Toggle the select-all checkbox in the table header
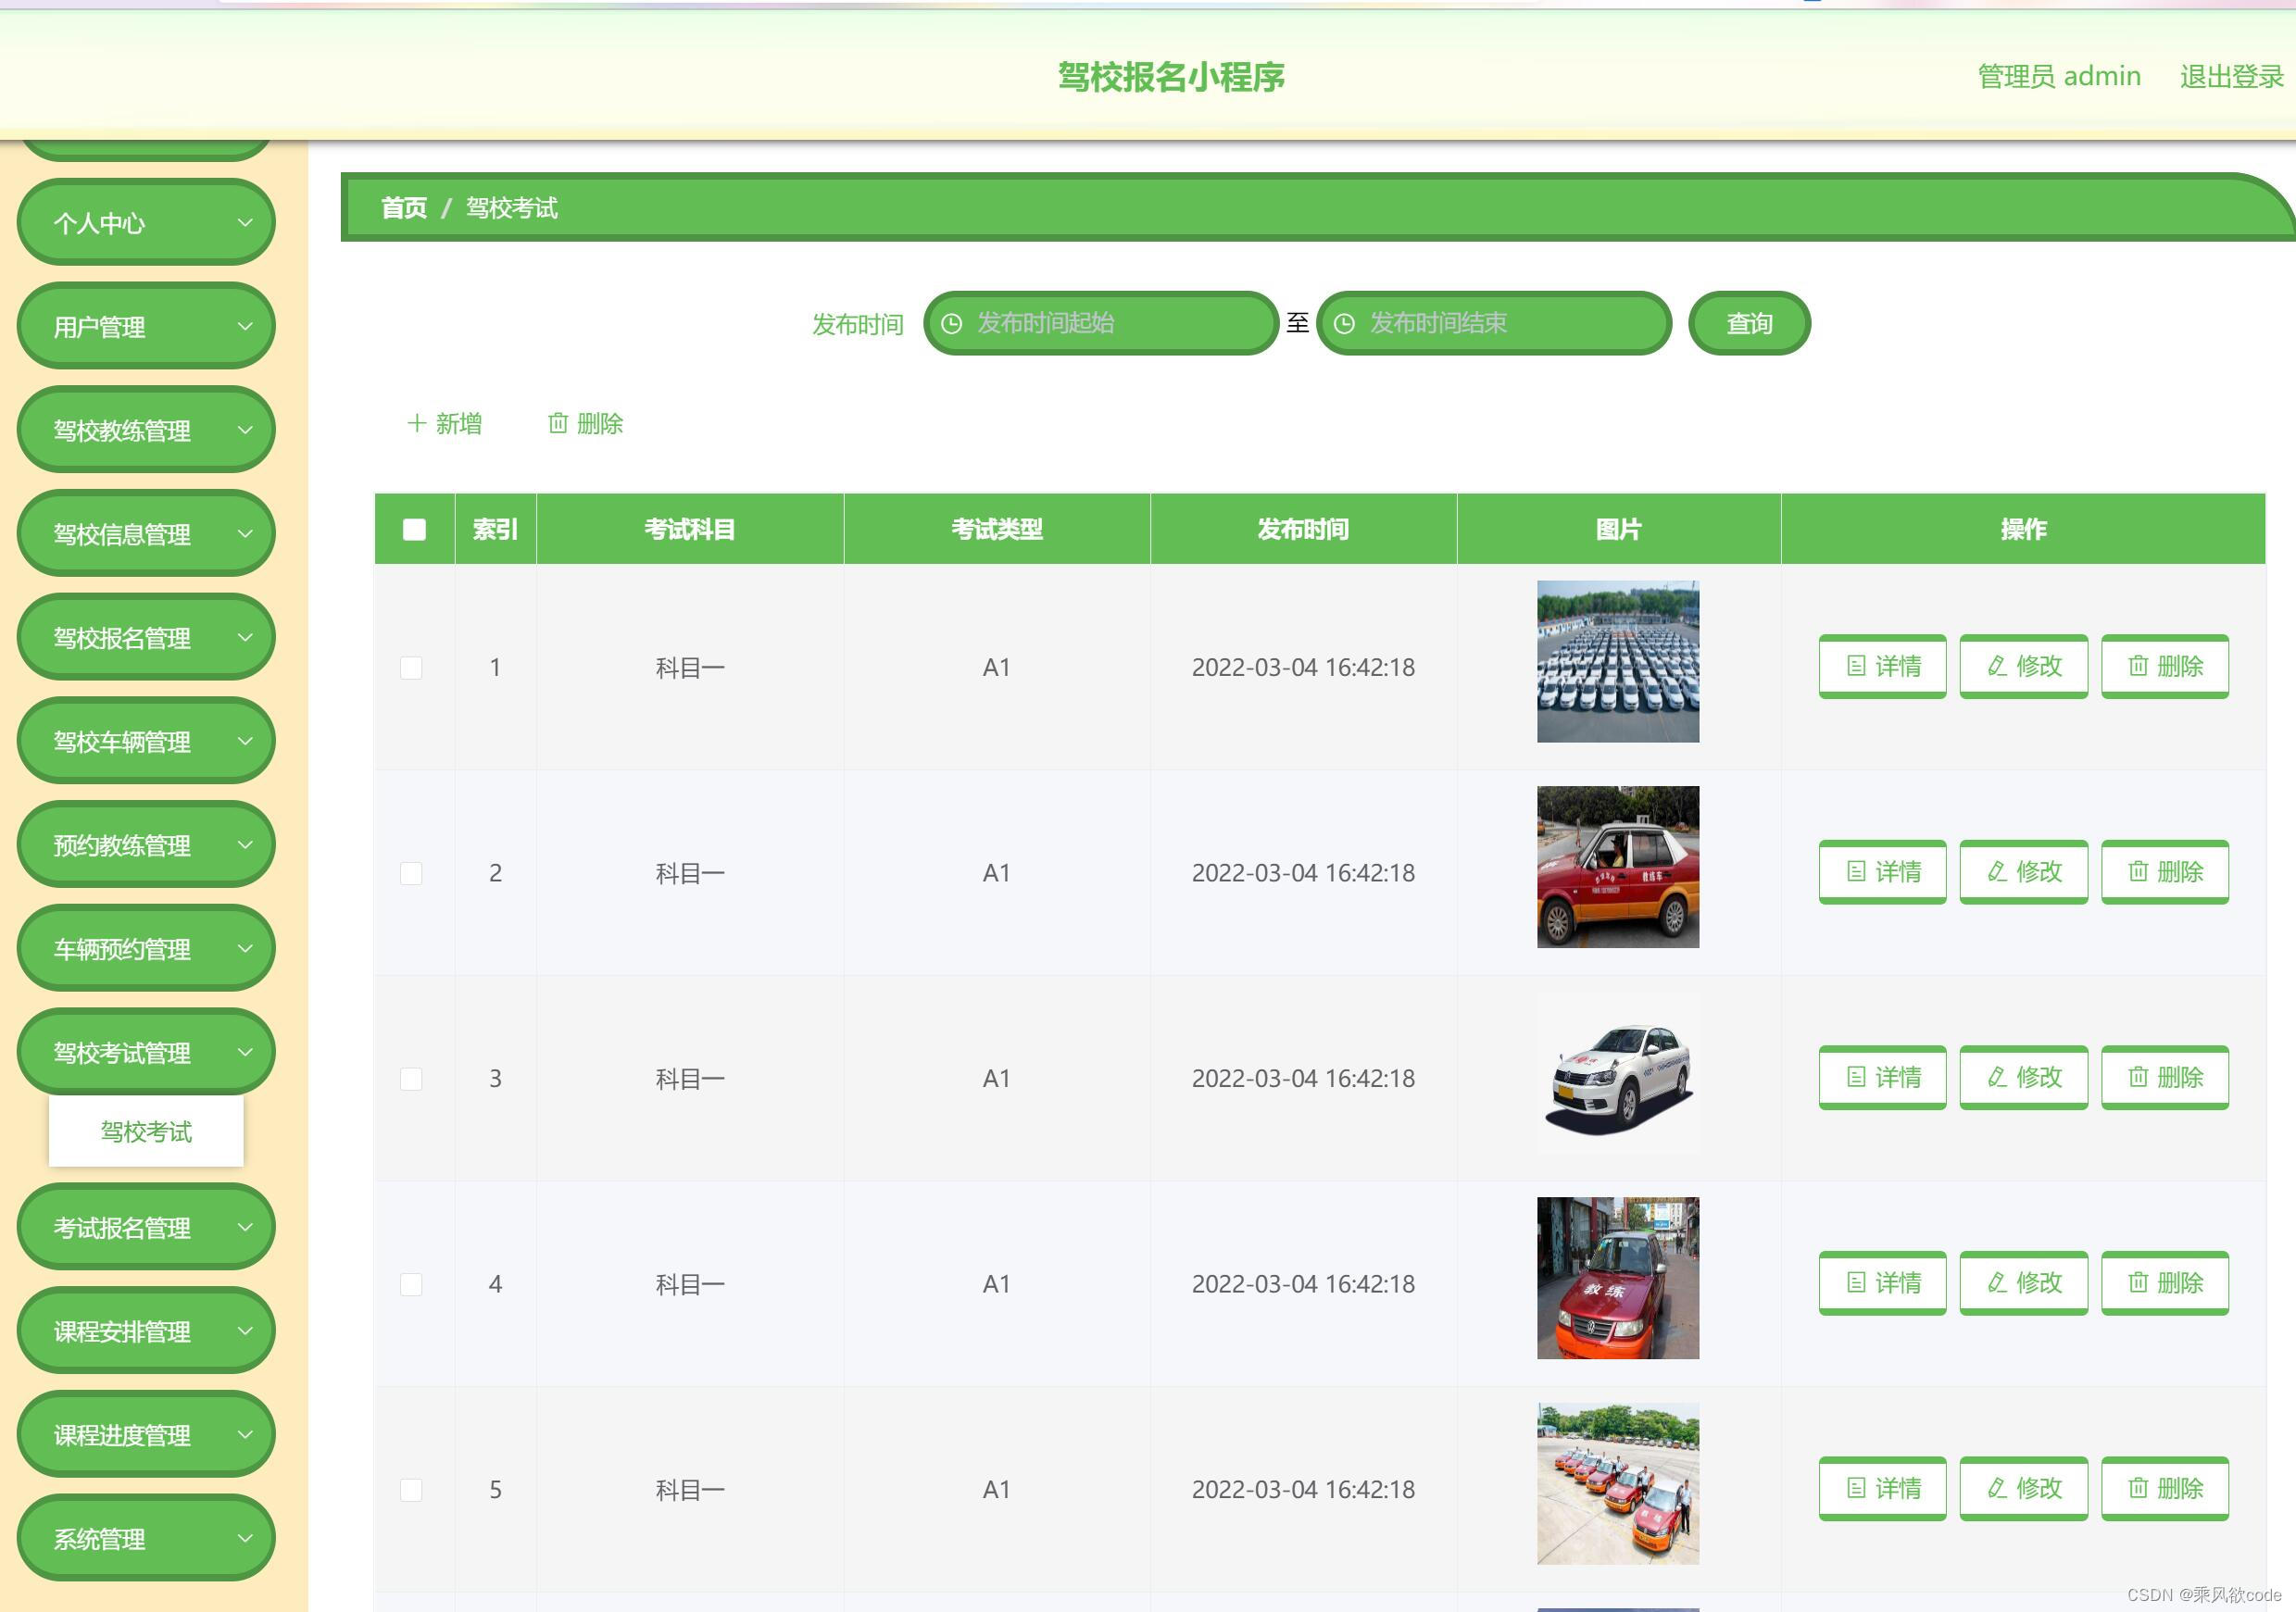 pos(414,529)
